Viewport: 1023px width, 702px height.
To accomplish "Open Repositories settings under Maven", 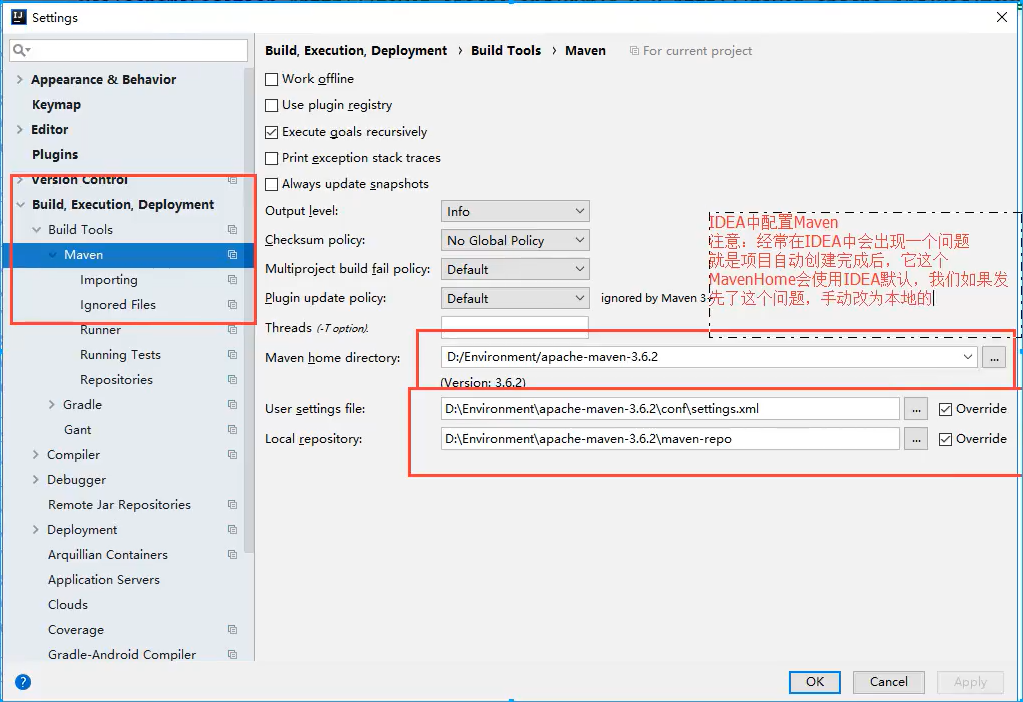I will (x=116, y=380).
